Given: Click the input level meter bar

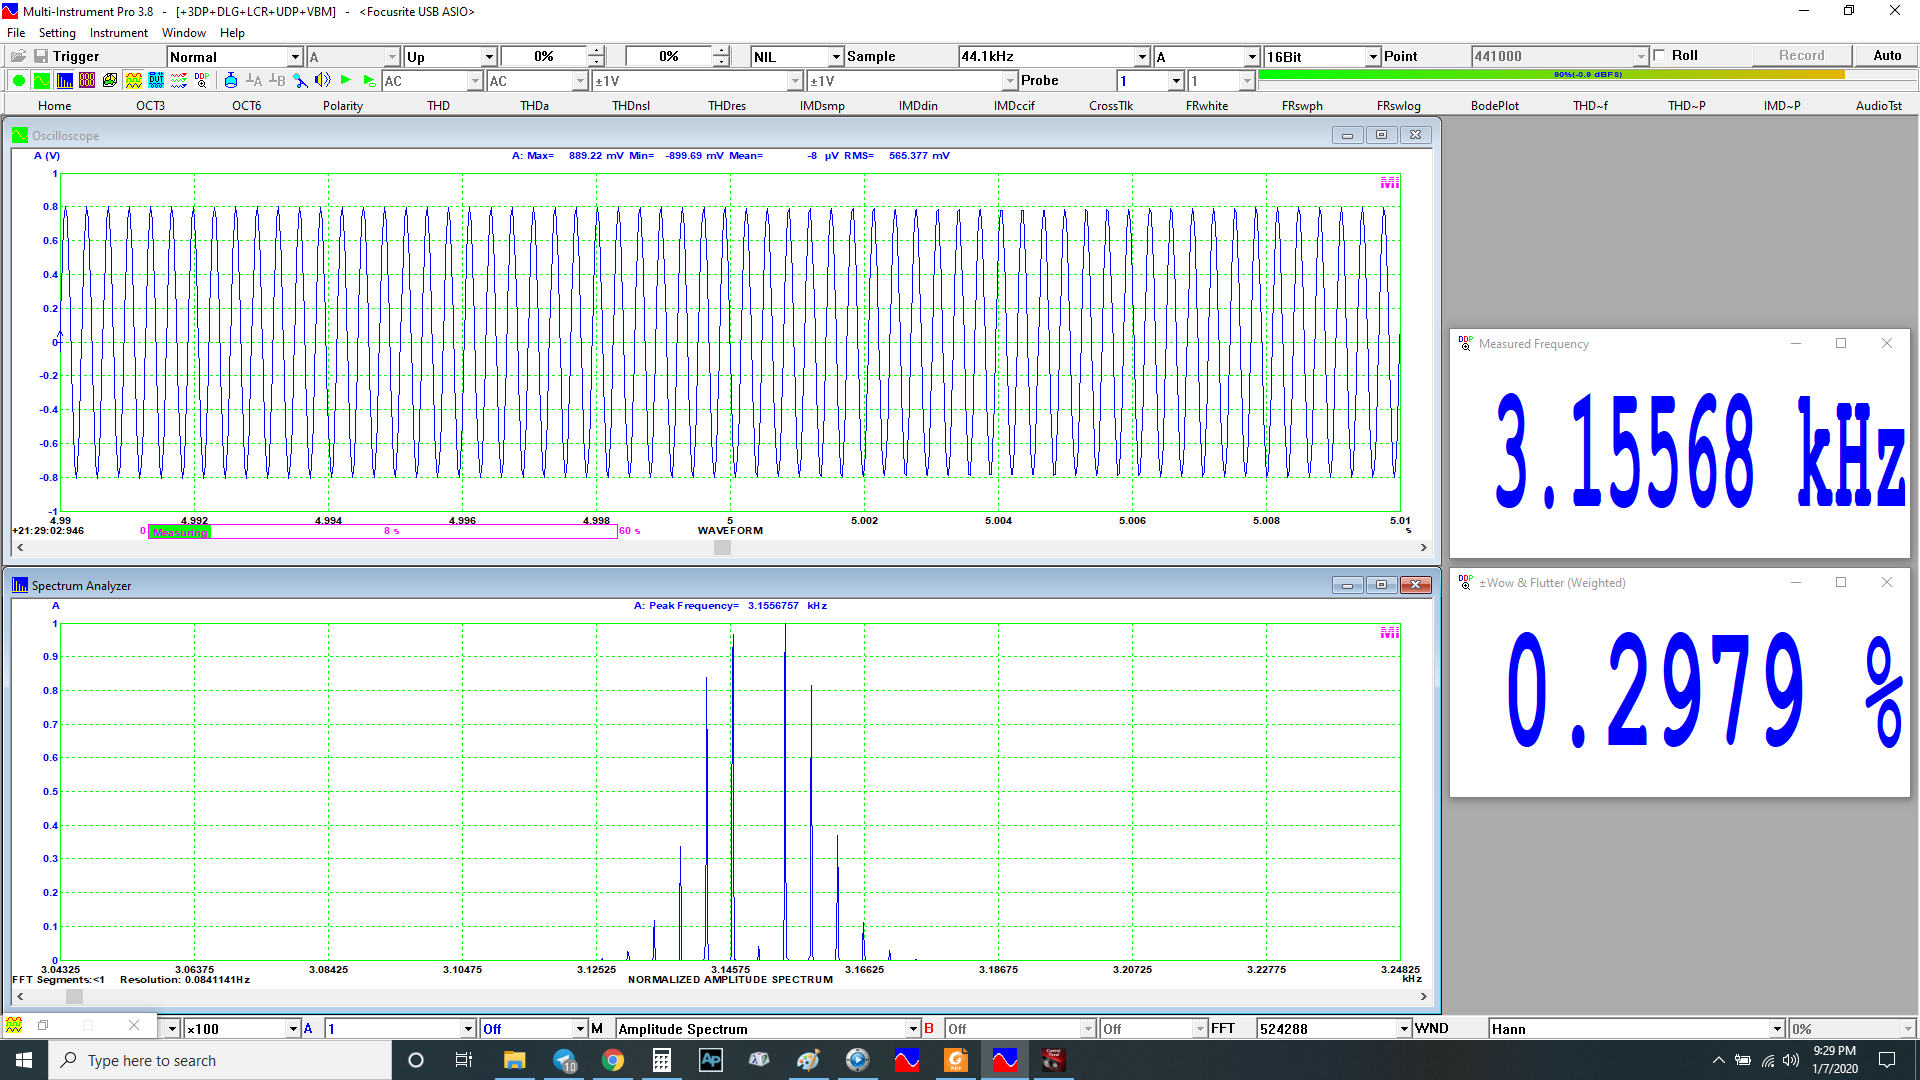Looking at the screenshot, I should 1587,75.
